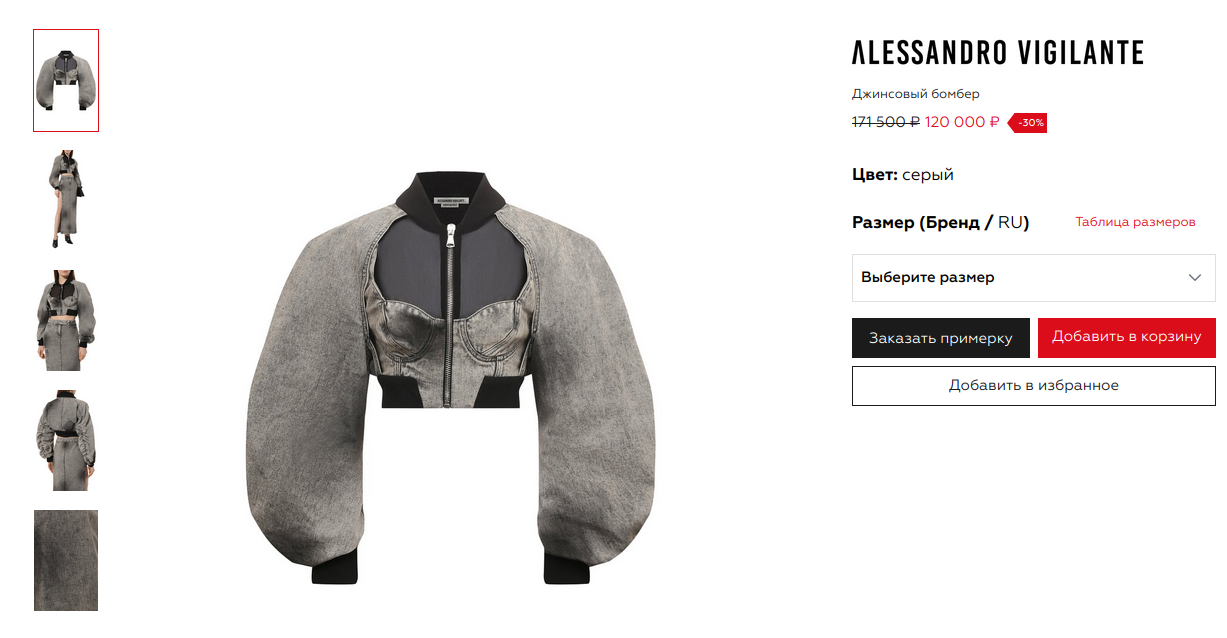
Task: Show the denim fabric close-up thumbnail
Action: click(66, 560)
